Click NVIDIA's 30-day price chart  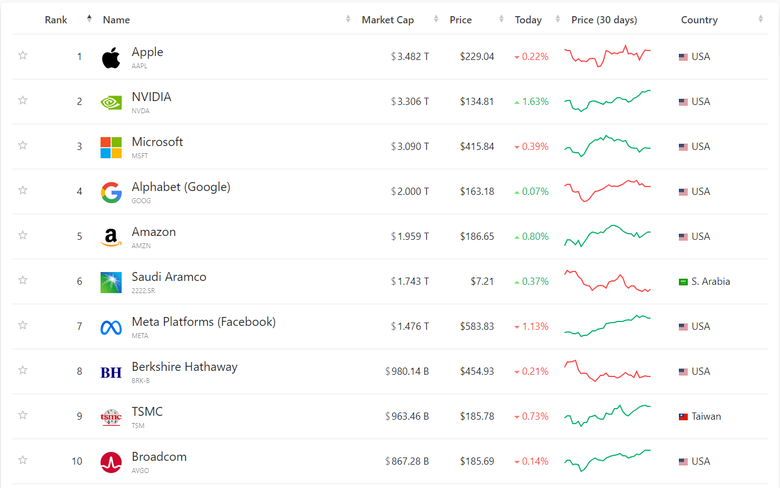(607, 101)
